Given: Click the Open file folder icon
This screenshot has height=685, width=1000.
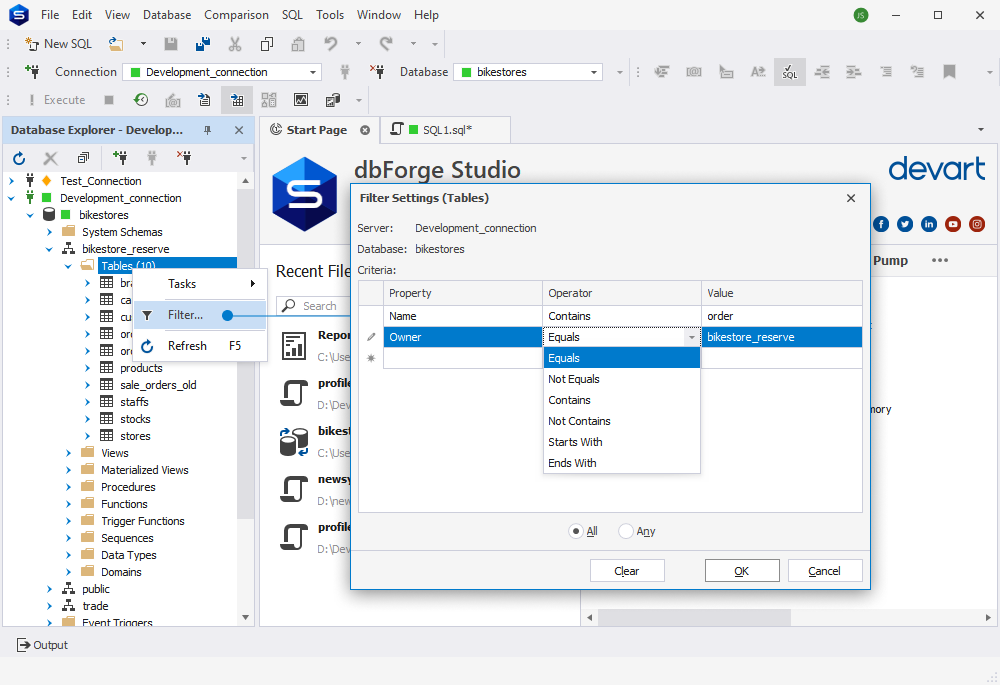Looking at the screenshot, I should (x=115, y=44).
